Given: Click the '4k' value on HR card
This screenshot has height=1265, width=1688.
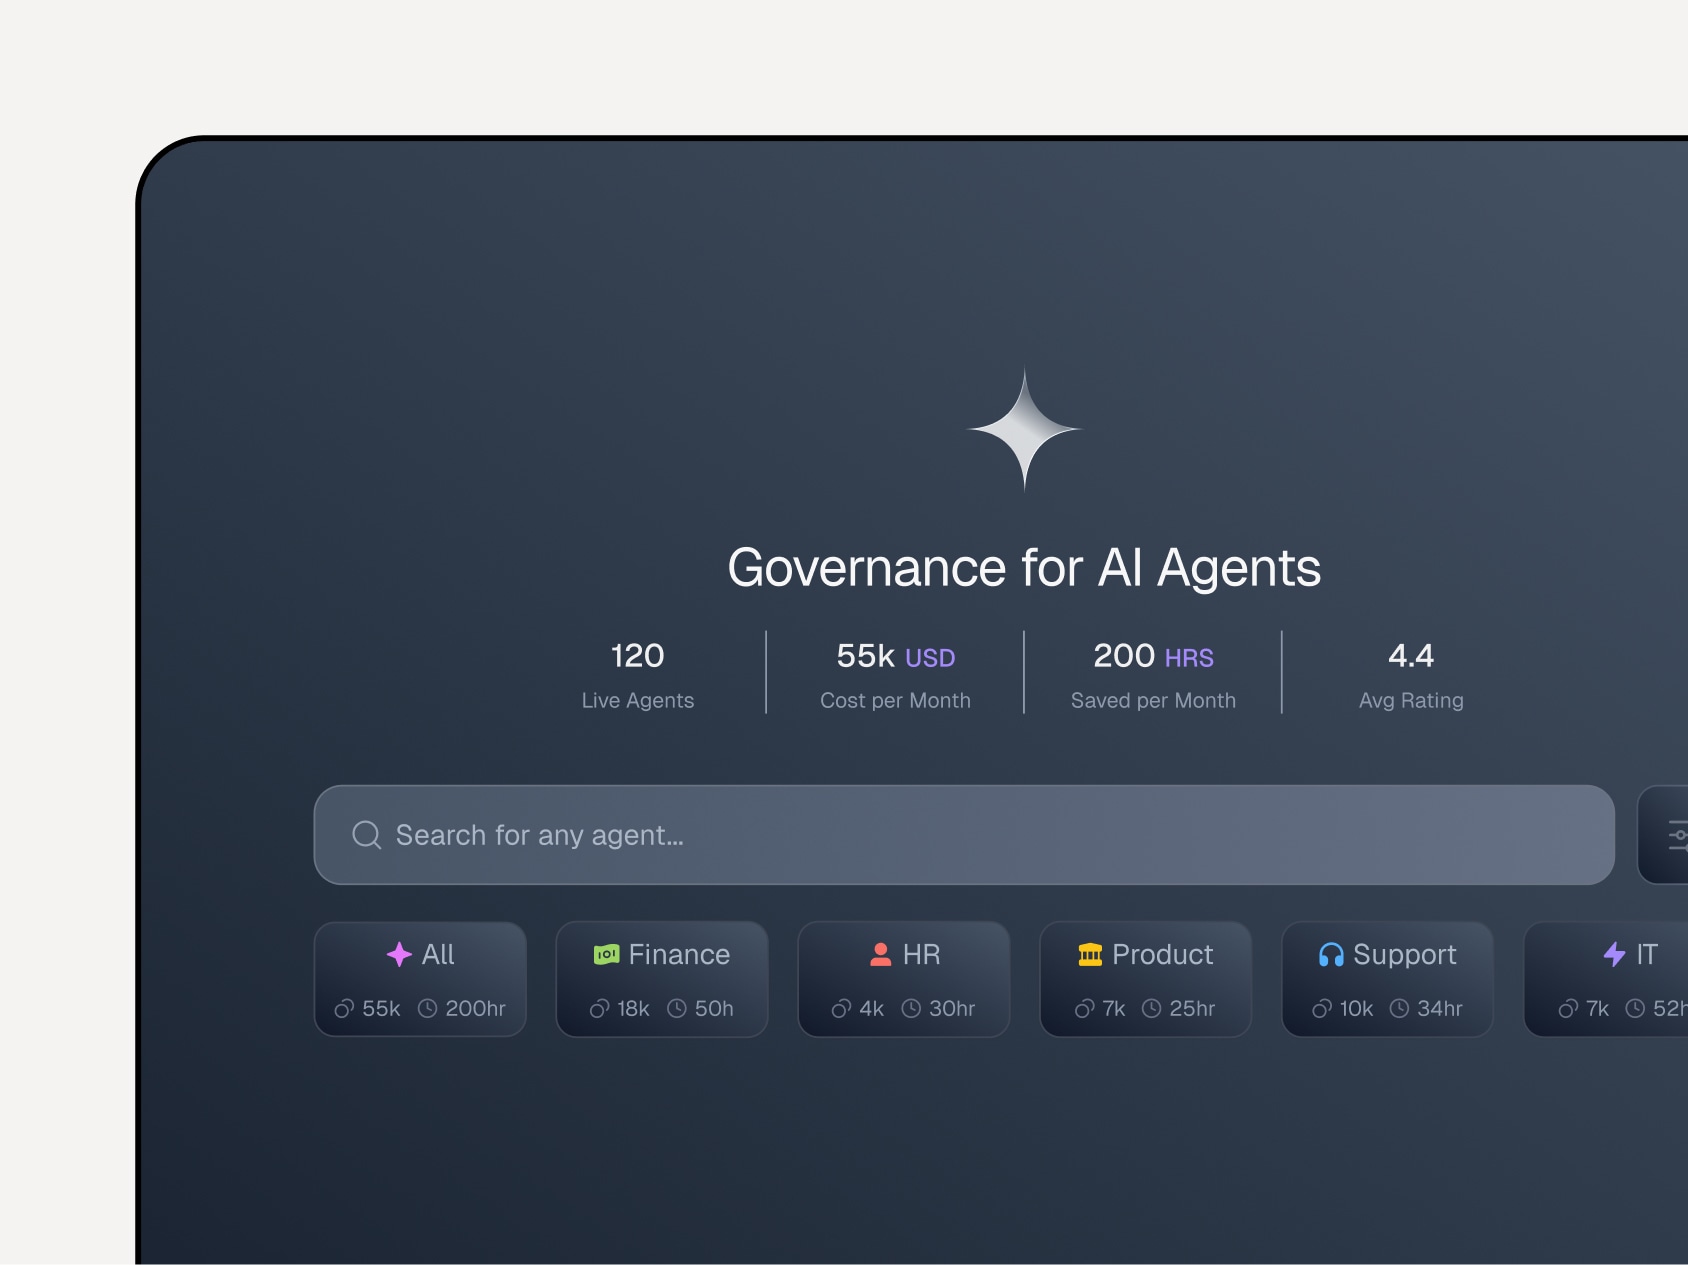Looking at the screenshot, I should click(x=871, y=1008).
